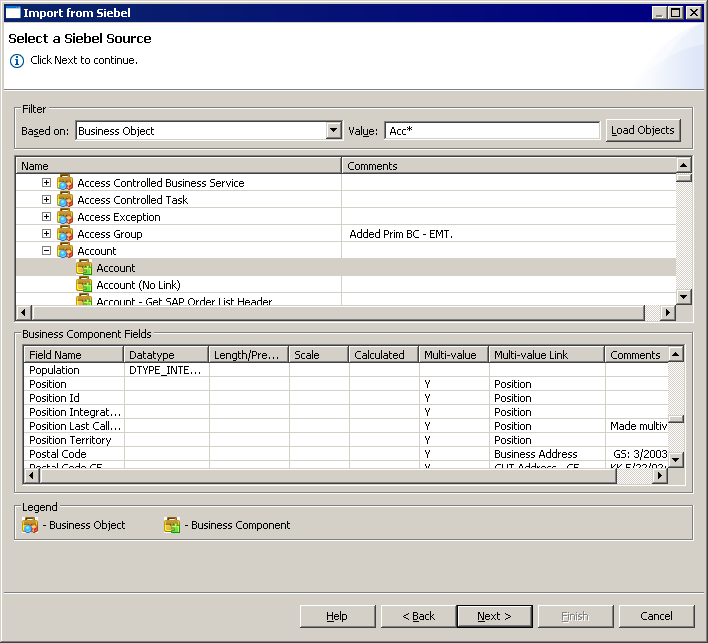Click the Calculated column header
This screenshot has width=708, height=643.
pos(384,355)
